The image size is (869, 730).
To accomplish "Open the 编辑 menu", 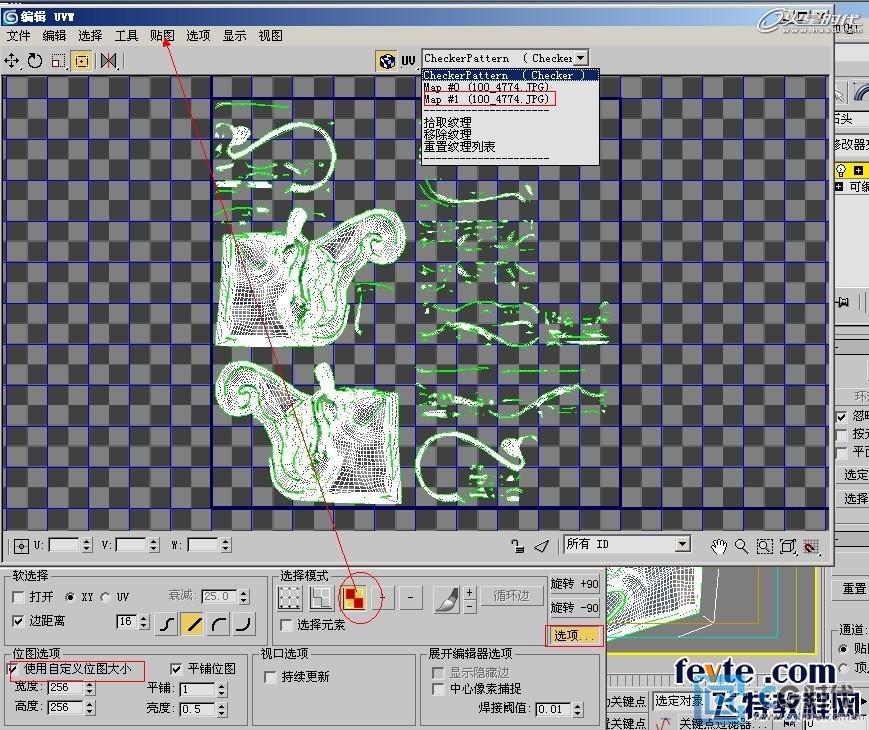I will [x=54, y=35].
